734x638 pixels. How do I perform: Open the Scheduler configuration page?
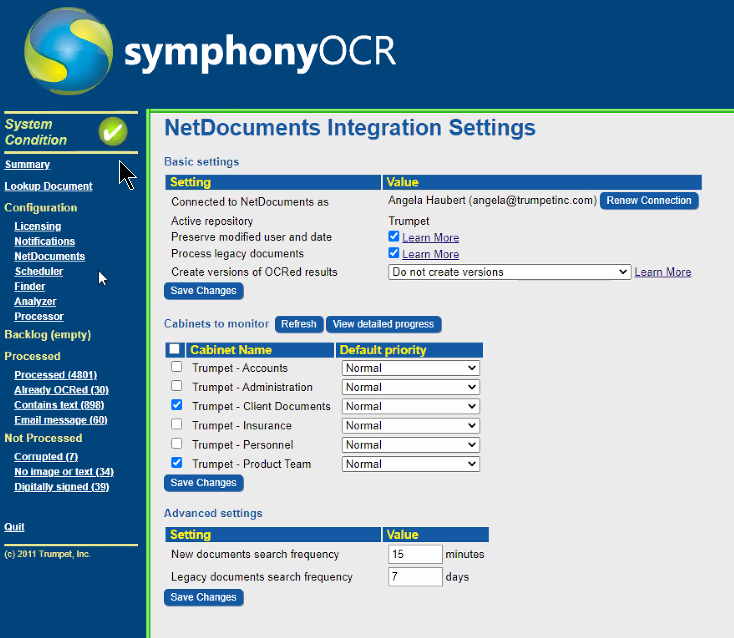(x=39, y=271)
